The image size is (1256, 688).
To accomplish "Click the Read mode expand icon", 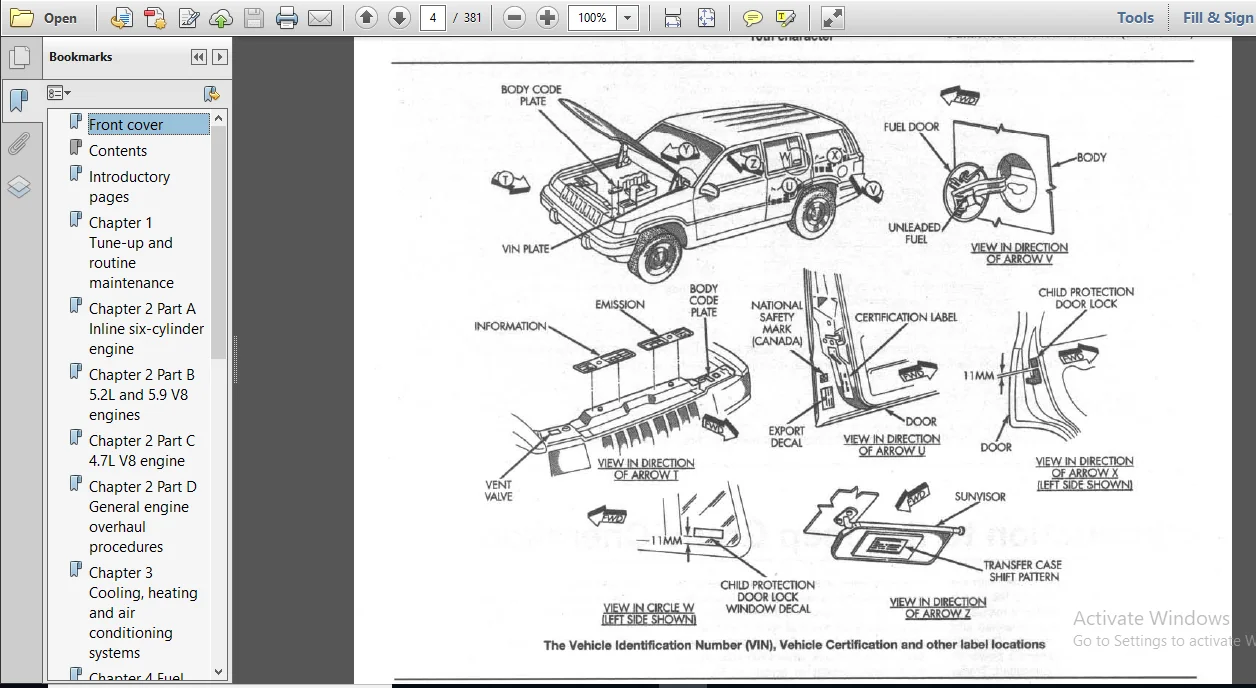I will tap(832, 17).
